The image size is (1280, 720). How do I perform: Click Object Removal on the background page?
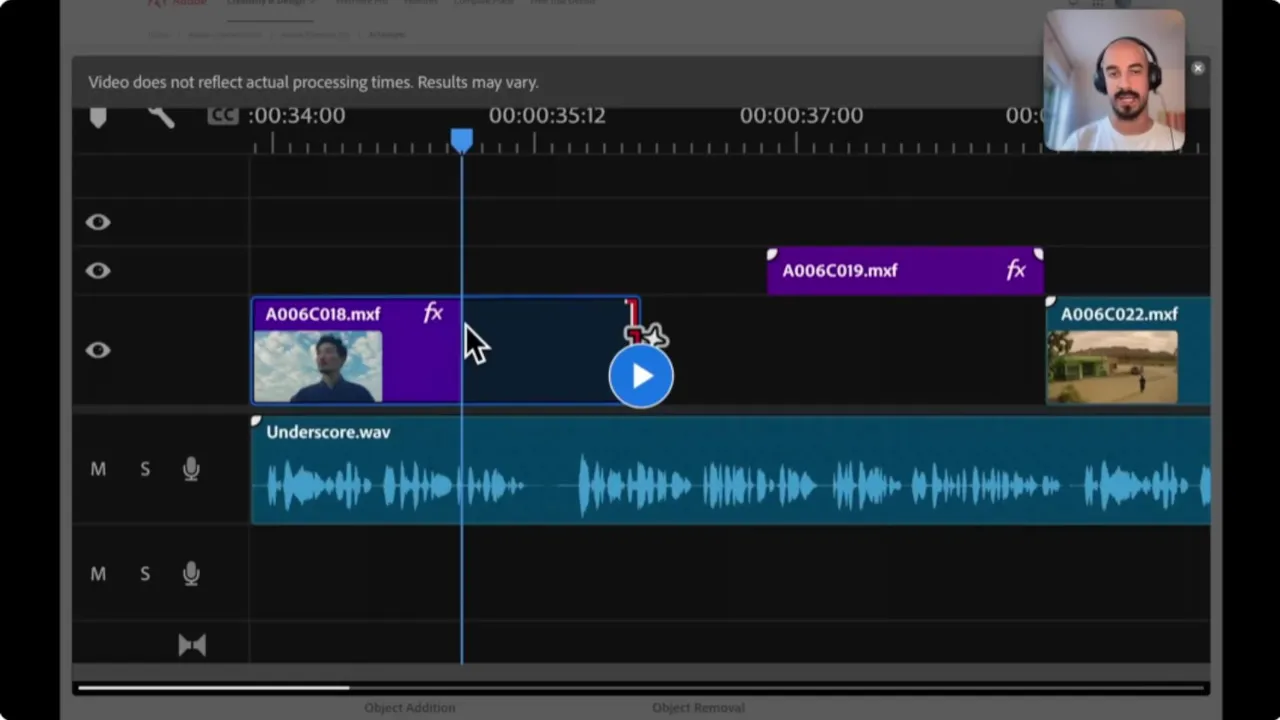pyautogui.click(x=698, y=708)
